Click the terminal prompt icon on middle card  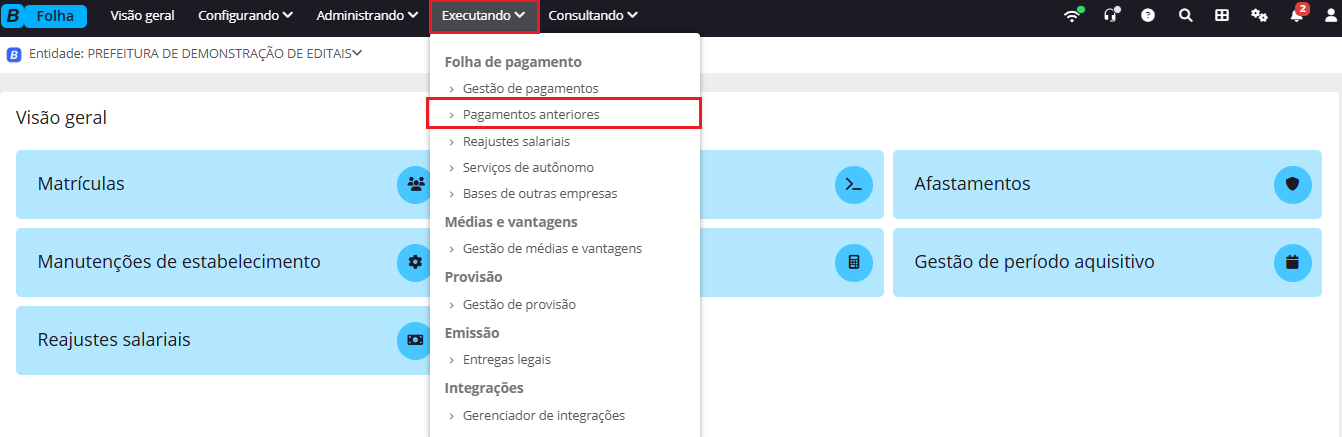853,184
